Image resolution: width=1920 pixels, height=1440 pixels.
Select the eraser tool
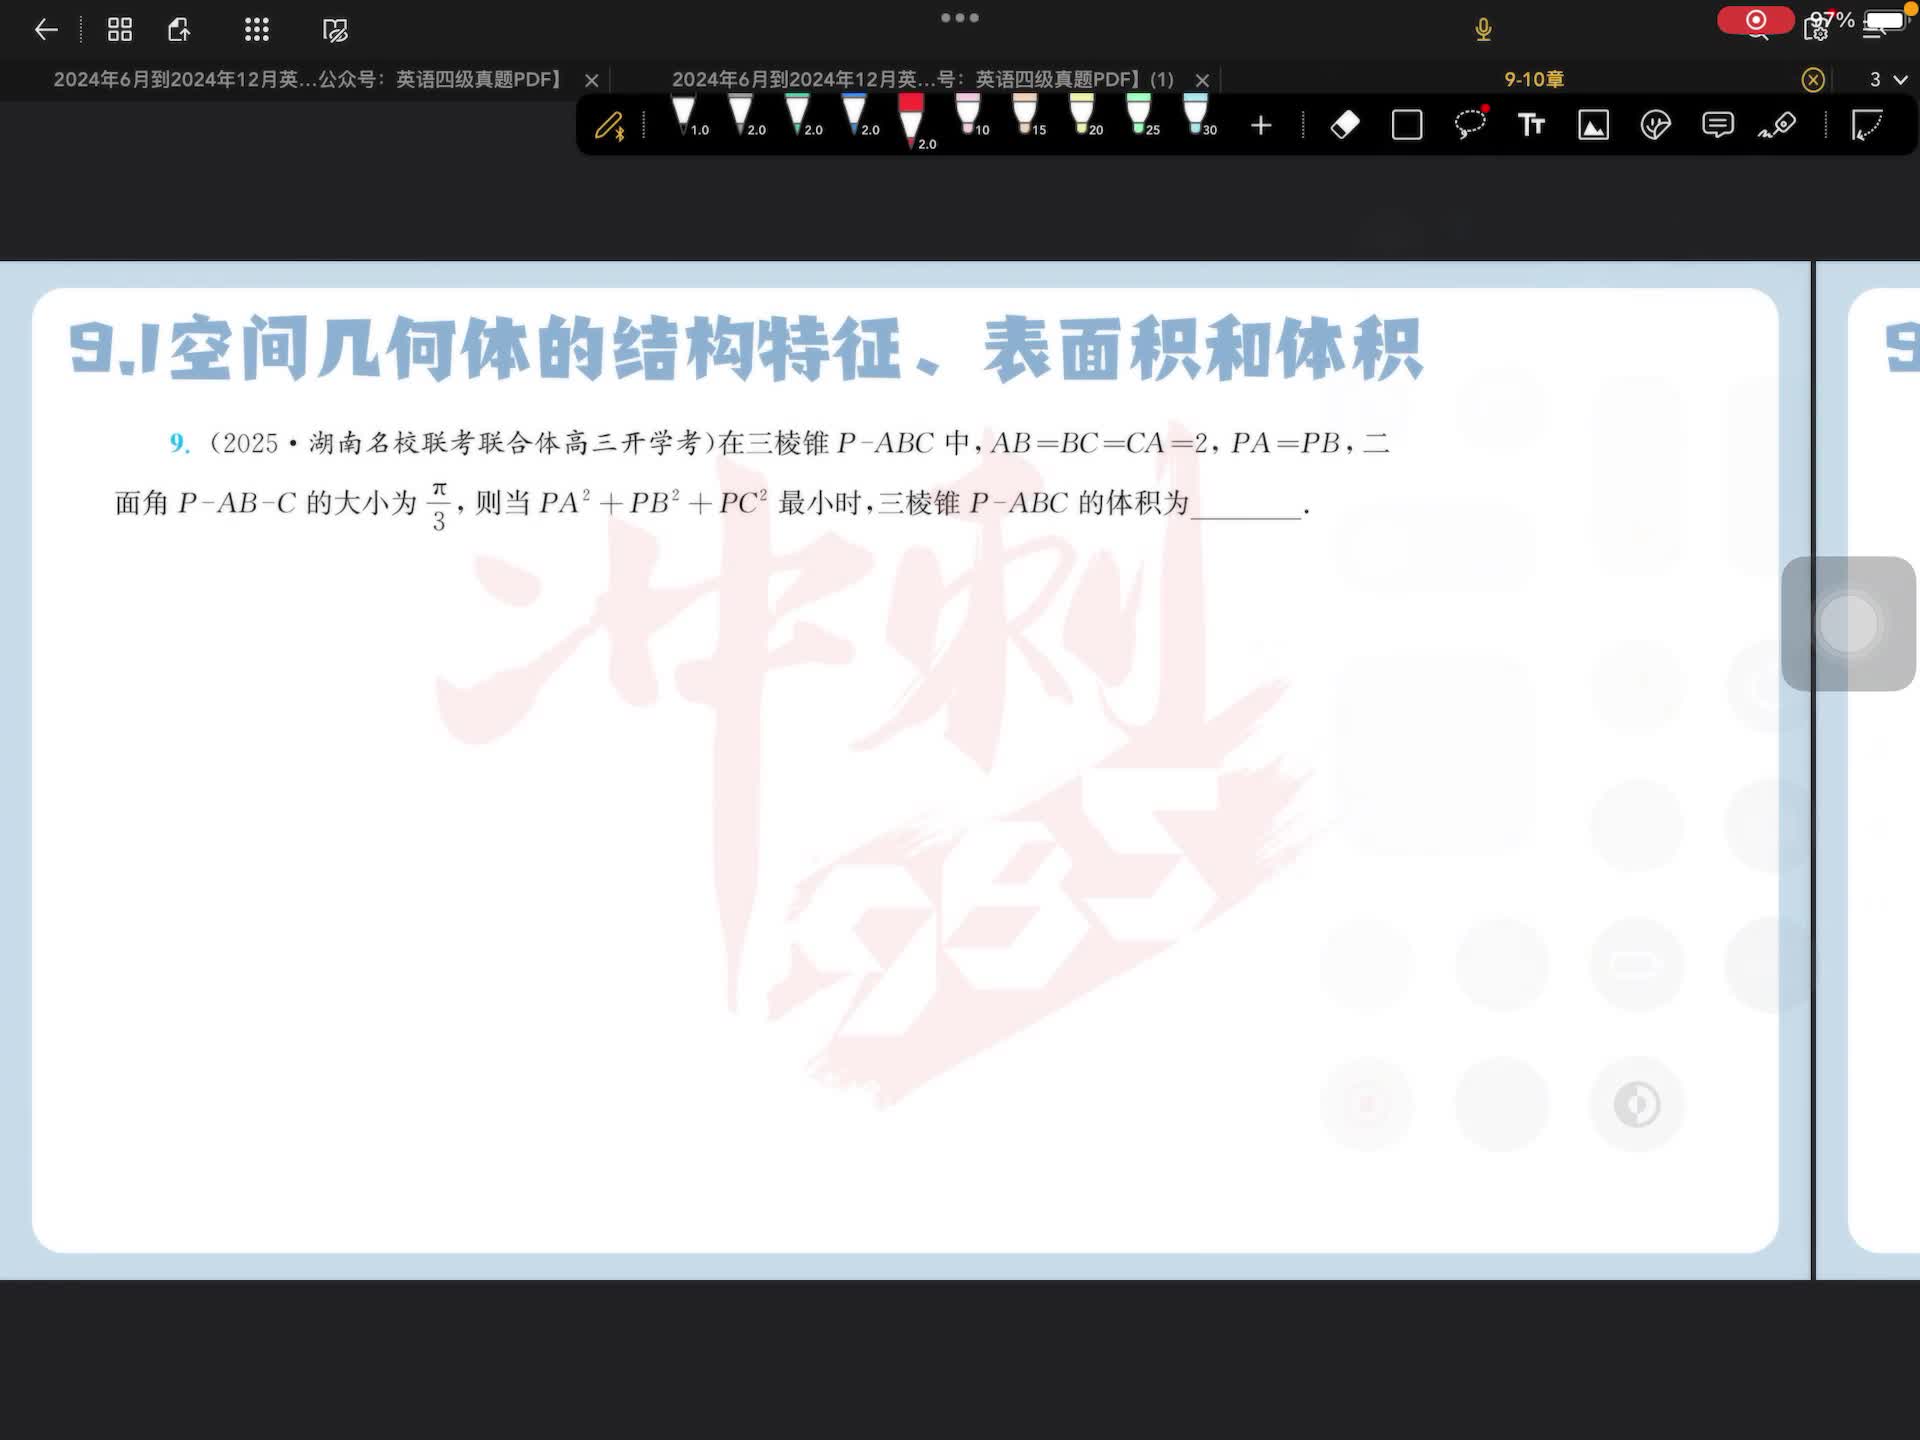coord(1345,125)
